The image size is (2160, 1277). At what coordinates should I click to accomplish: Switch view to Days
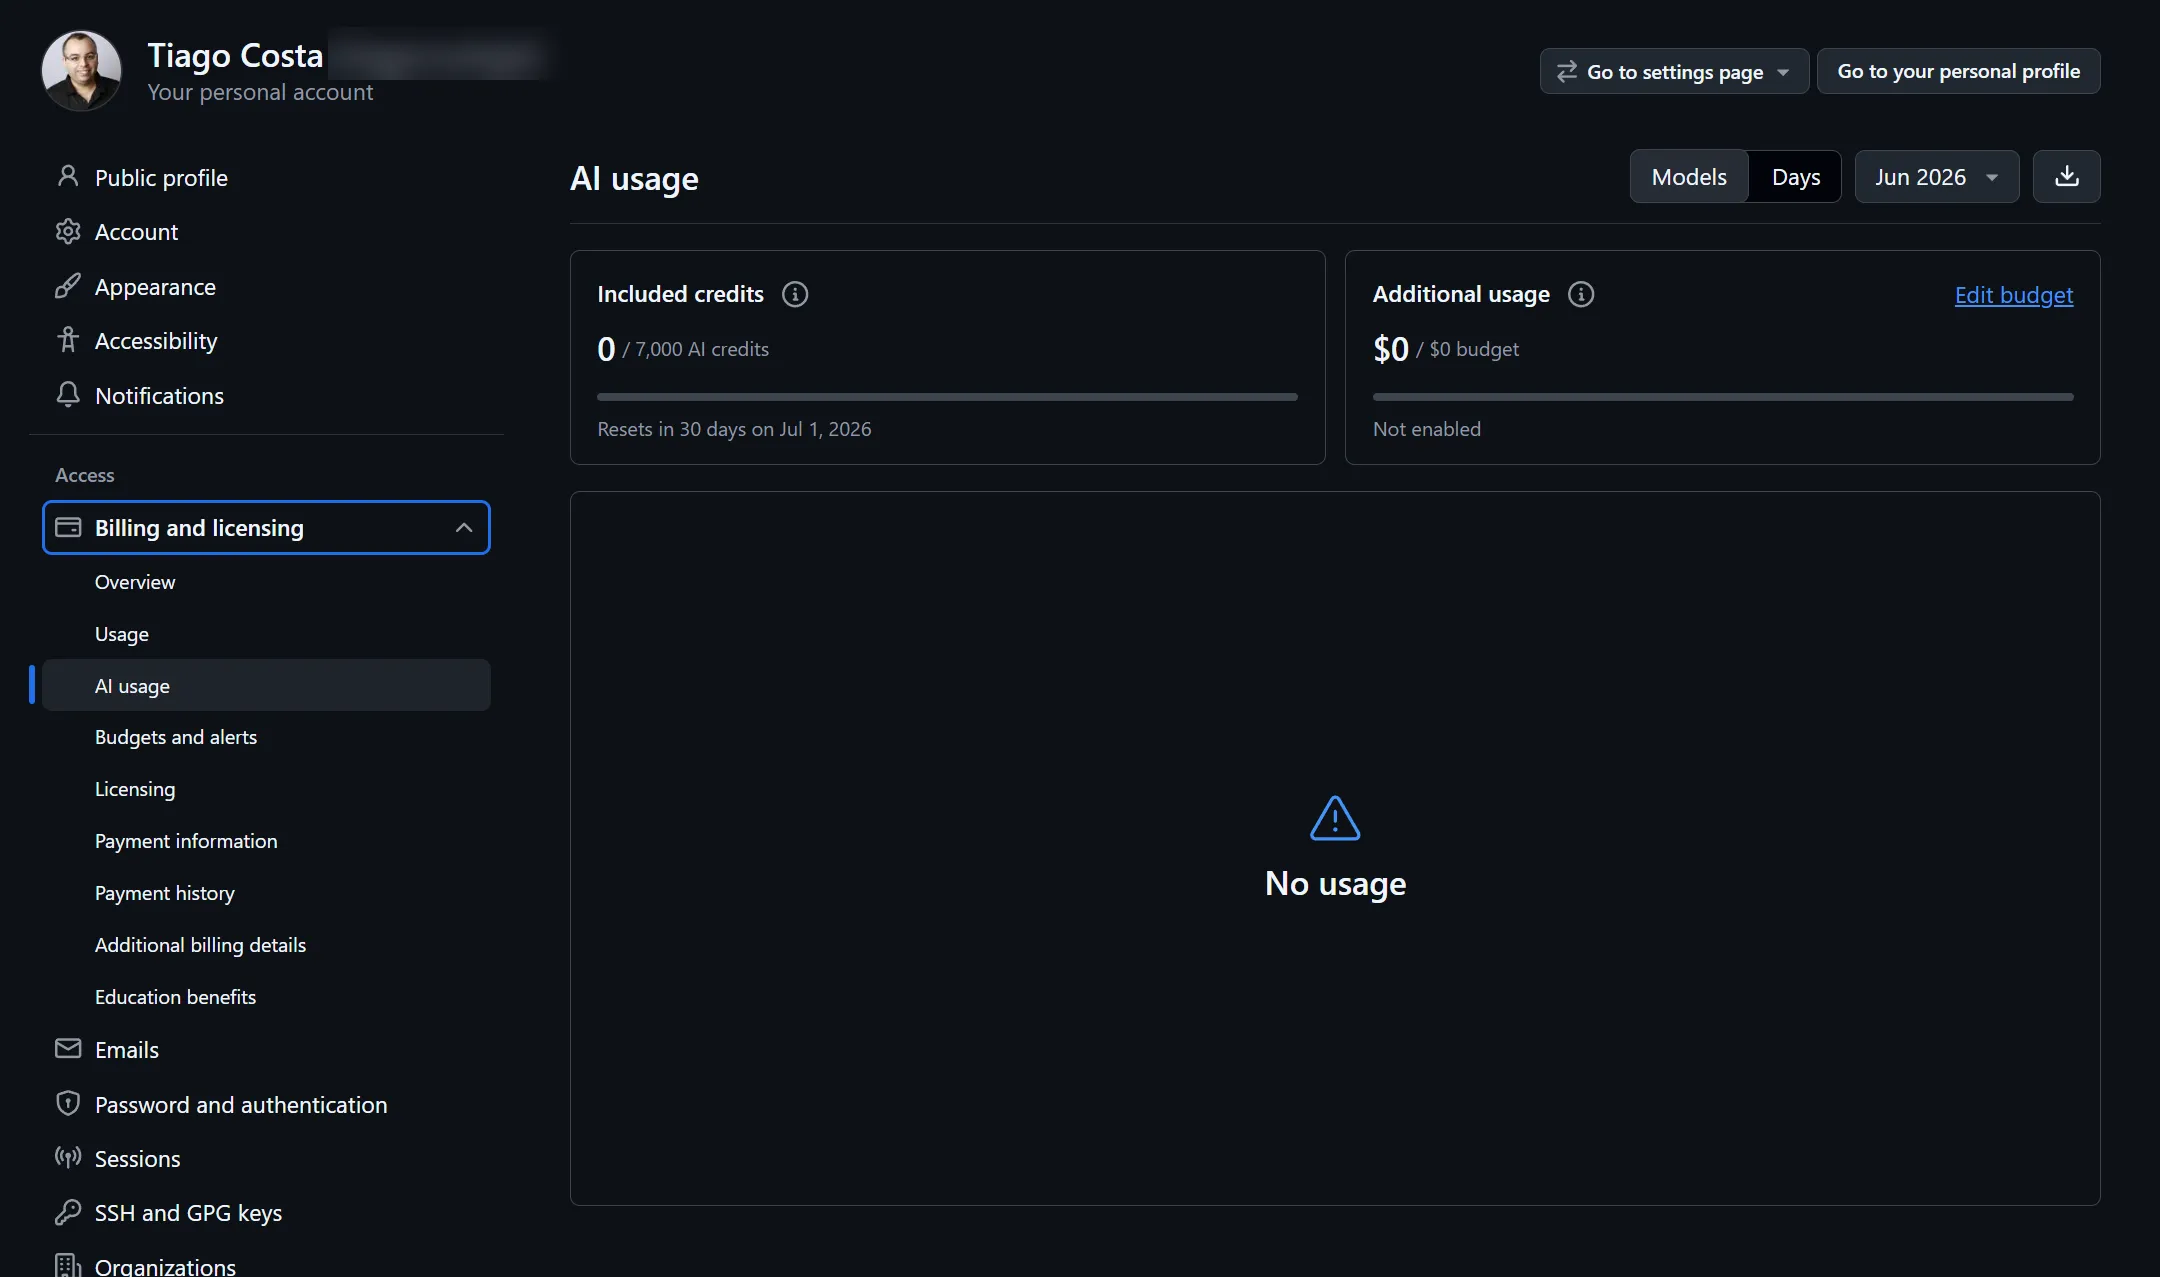pyautogui.click(x=1796, y=177)
